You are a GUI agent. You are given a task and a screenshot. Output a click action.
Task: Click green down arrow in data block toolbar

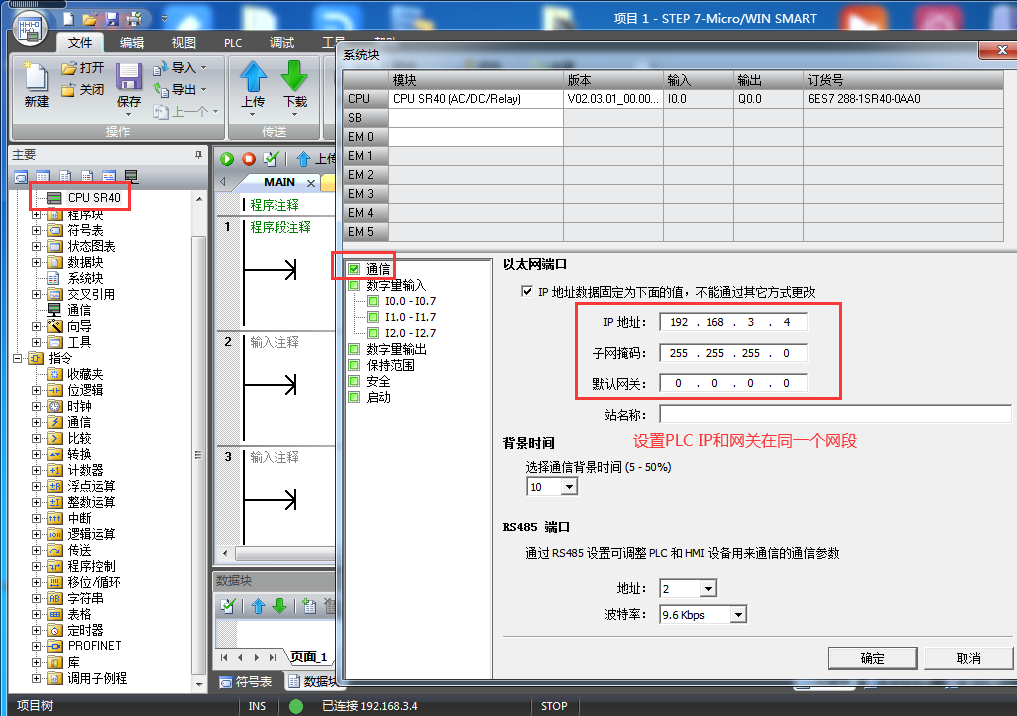pos(280,606)
